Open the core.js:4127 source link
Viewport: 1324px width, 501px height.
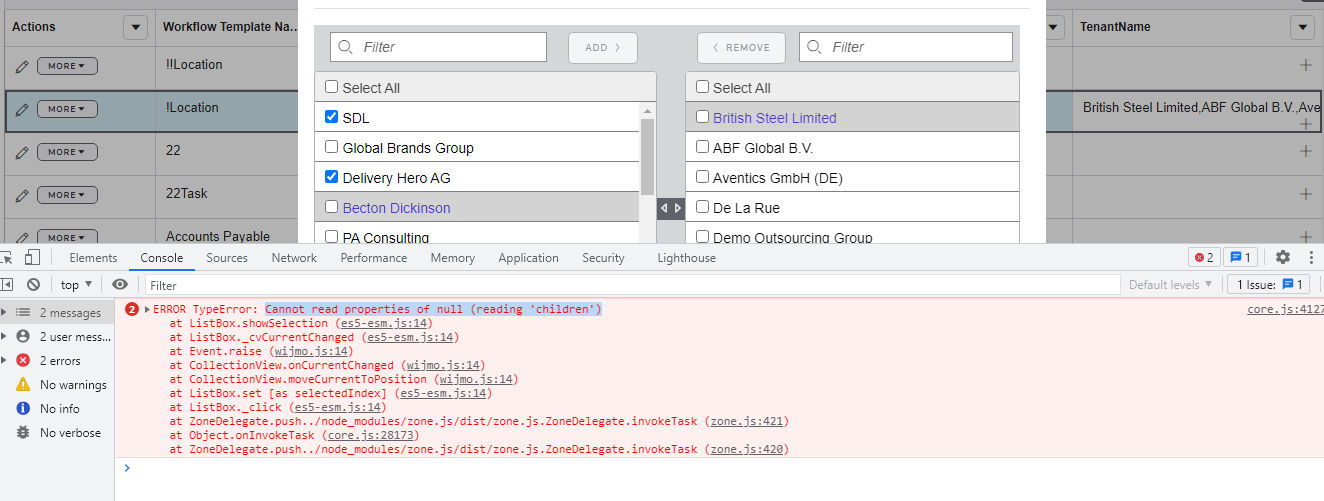pyautogui.click(x=1285, y=309)
